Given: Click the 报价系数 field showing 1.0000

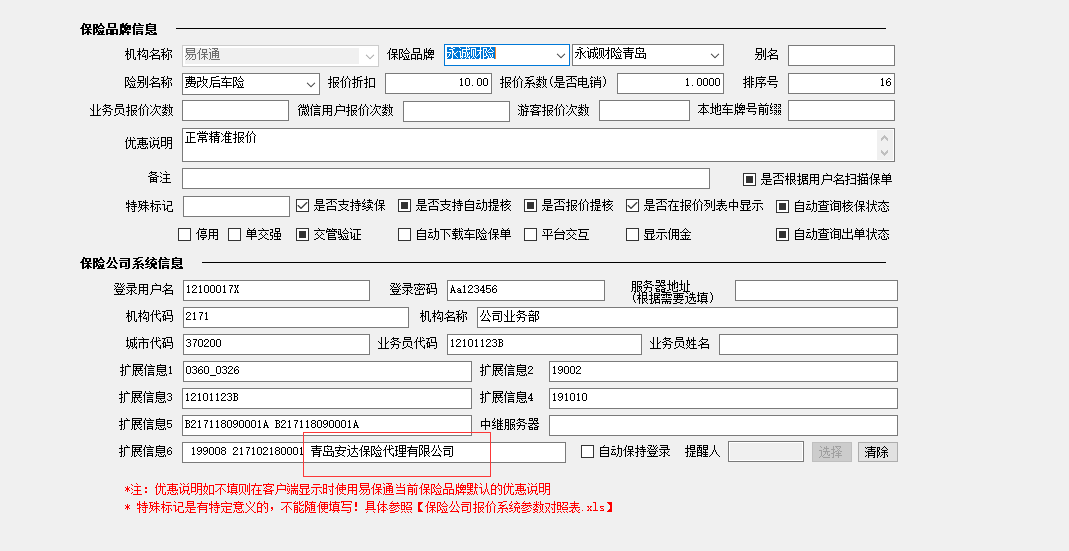Looking at the screenshot, I should [x=670, y=83].
